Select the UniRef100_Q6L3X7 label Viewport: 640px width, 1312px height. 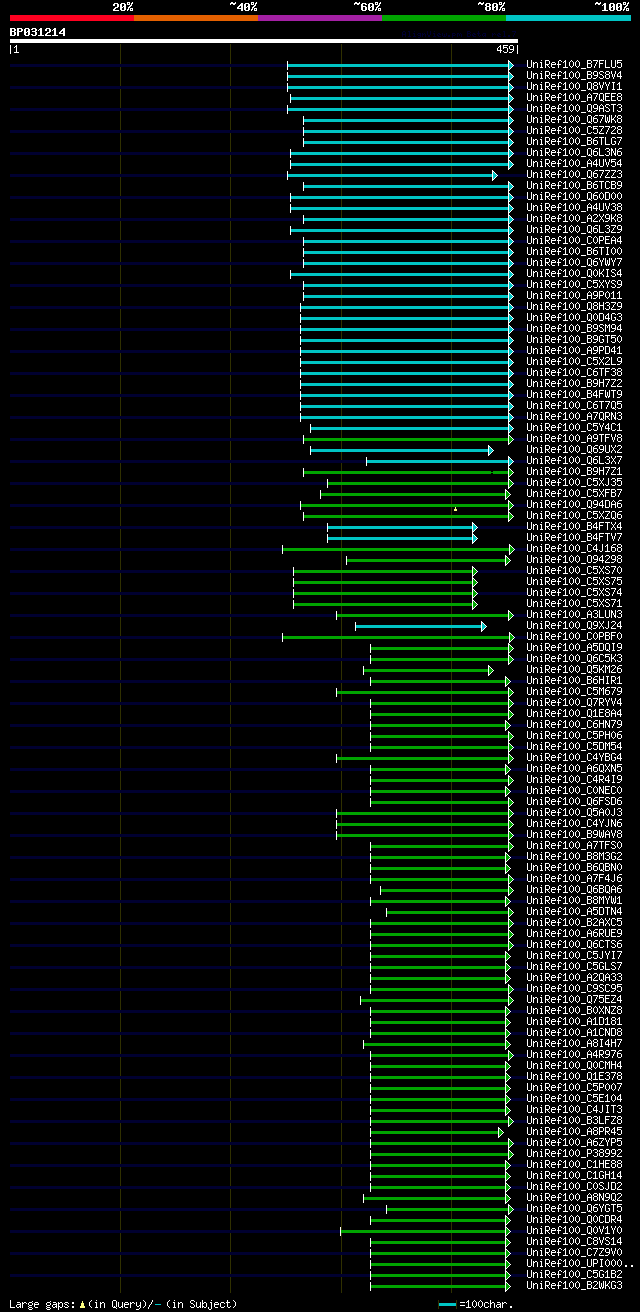pos(574,460)
